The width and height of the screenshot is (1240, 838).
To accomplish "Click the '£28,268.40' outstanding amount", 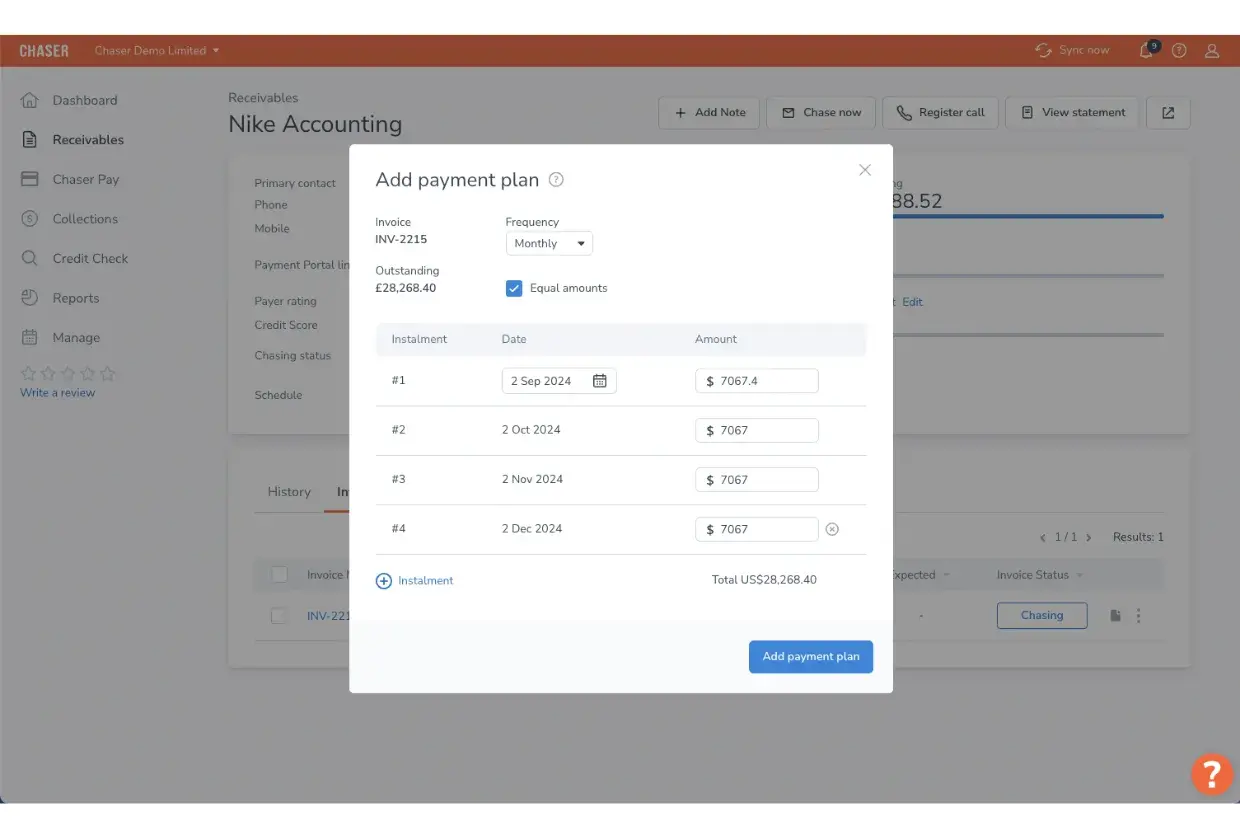I will (x=406, y=288).
